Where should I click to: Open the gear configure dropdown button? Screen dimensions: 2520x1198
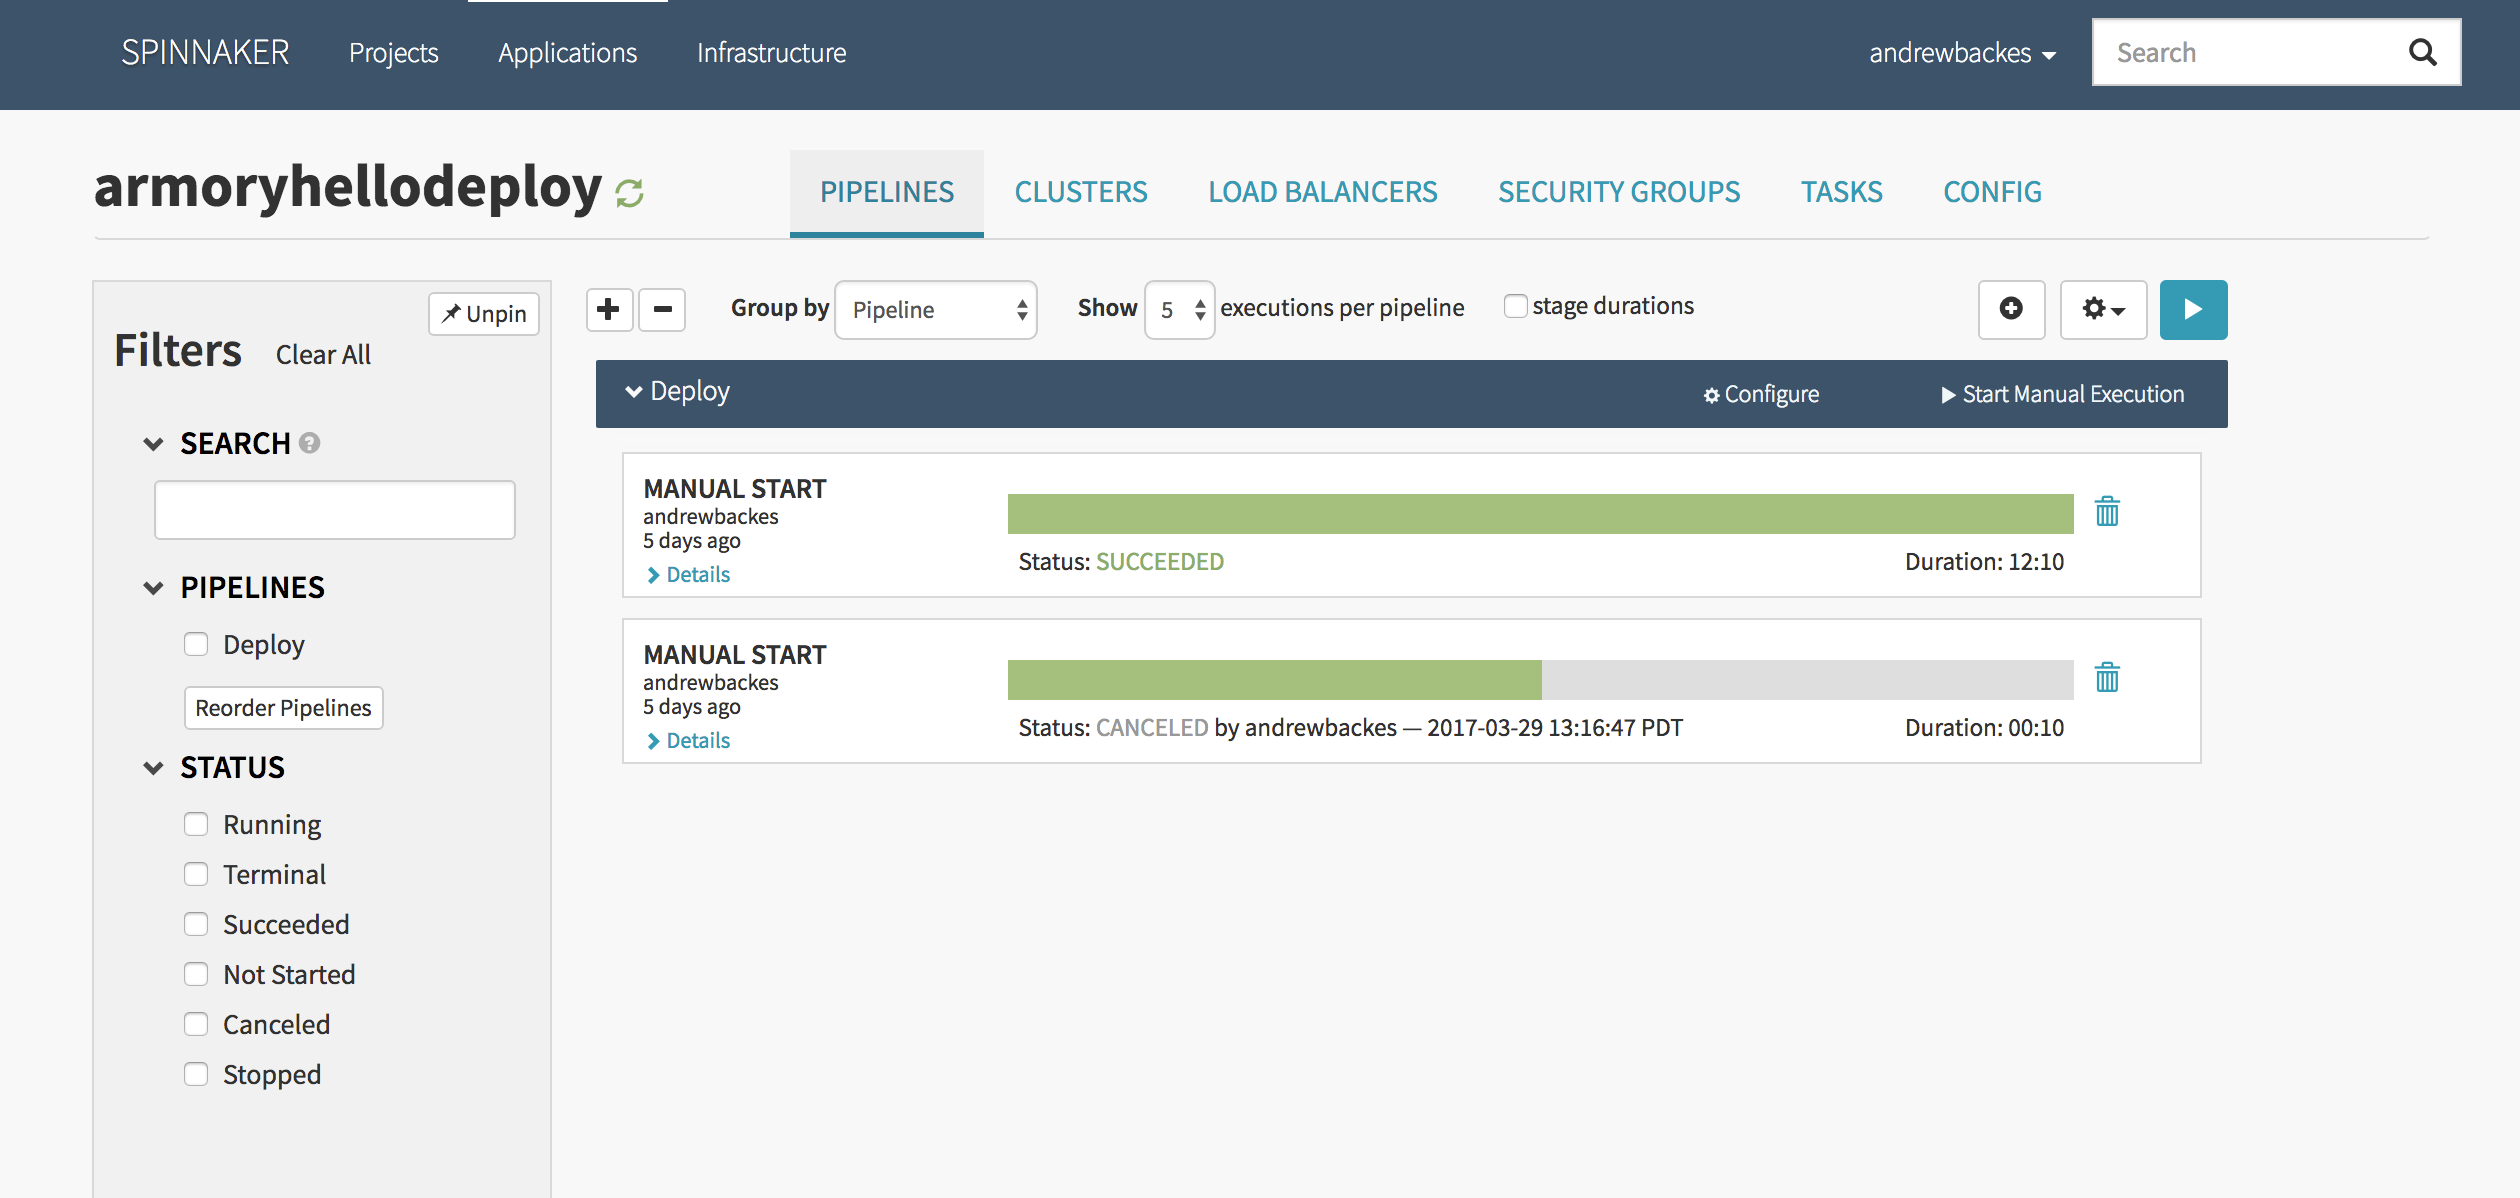2103,309
